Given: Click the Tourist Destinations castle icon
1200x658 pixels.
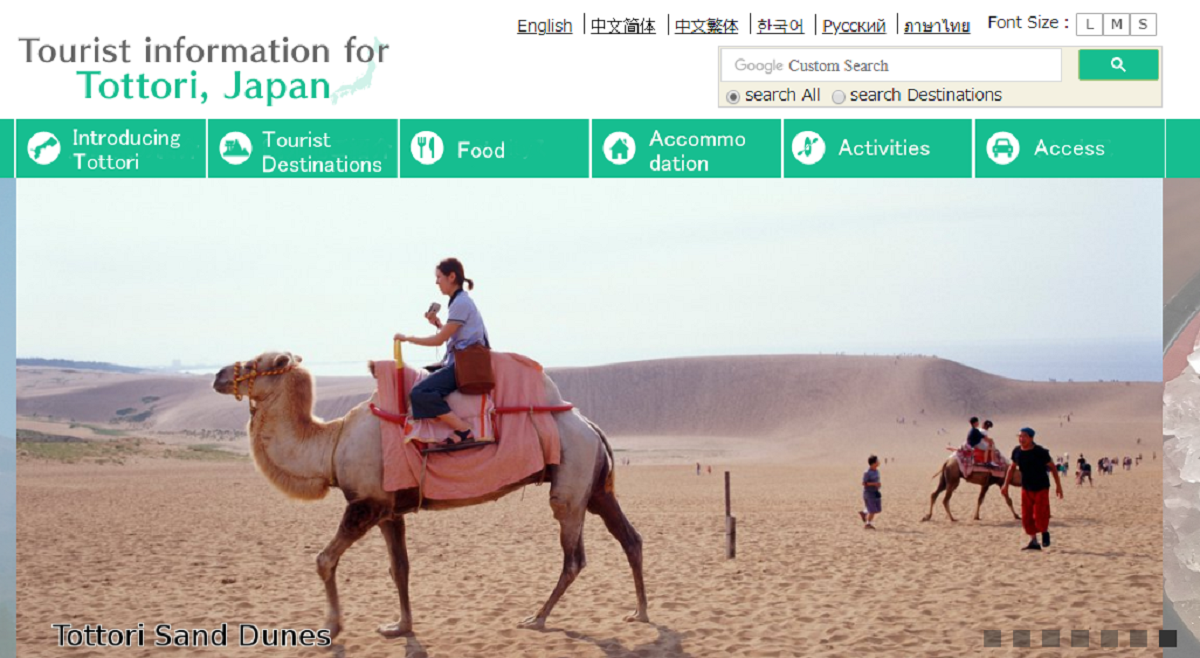Looking at the screenshot, I should tap(235, 149).
